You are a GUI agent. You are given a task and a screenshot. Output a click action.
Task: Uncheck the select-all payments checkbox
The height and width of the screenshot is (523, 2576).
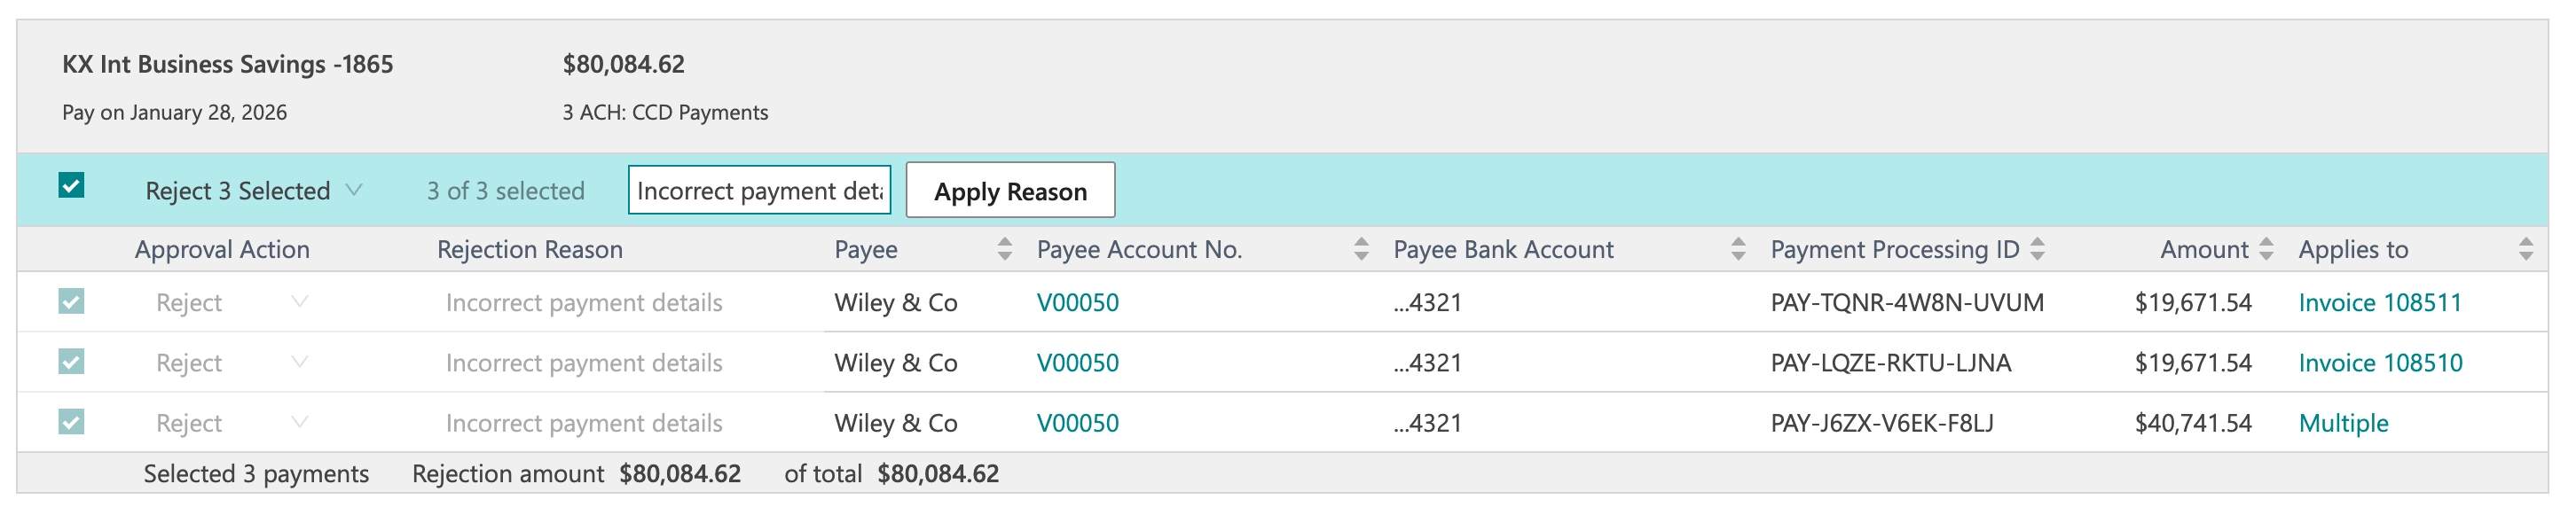coord(71,185)
